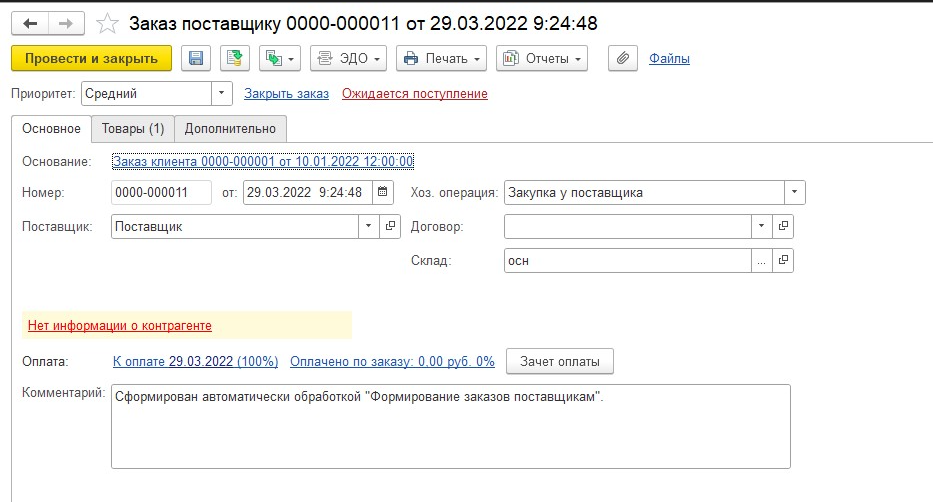The height and width of the screenshot is (502, 933).
Task: Expand the Хоз. операция dropdown
Action: (794, 192)
